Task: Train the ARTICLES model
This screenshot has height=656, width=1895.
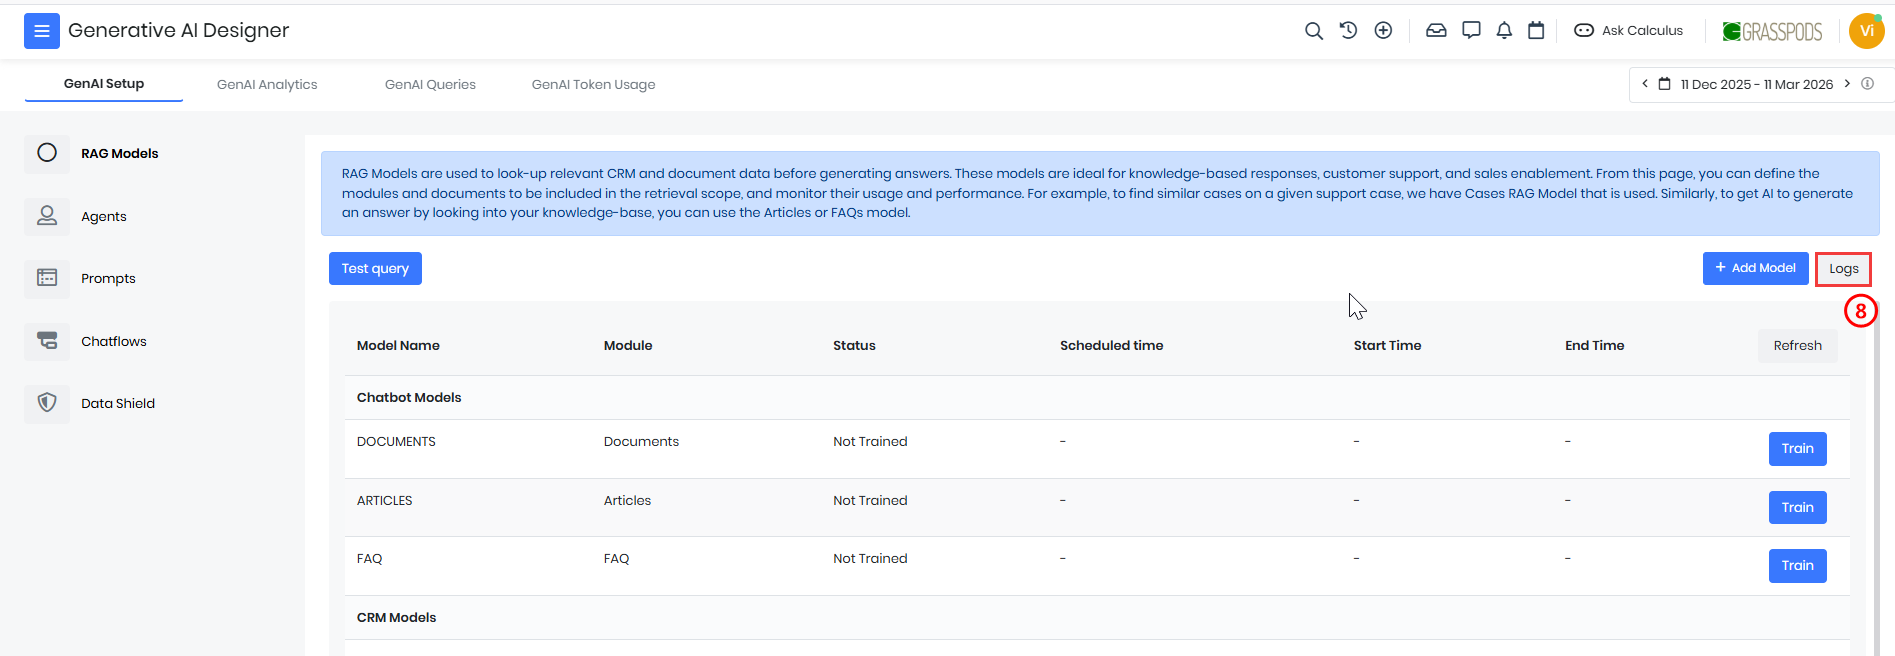Action: pyautogui.click(x=1797, y=508)
